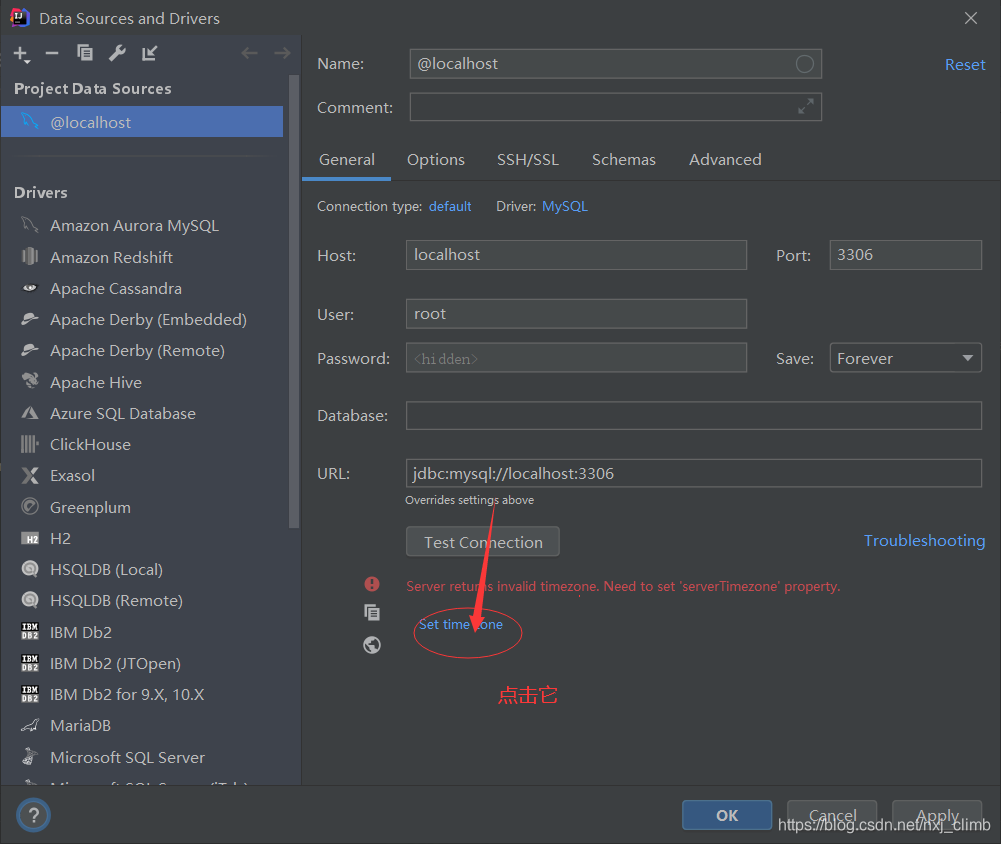
Task: Click the Apply button
Action: (x=937, y=815)
